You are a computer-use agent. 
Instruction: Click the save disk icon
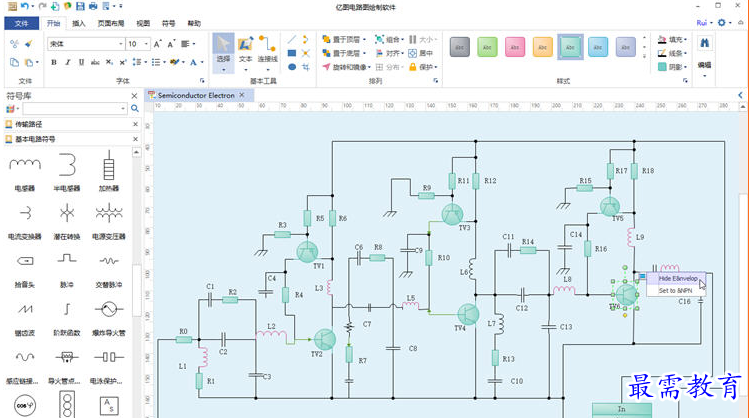pos(80,6)
